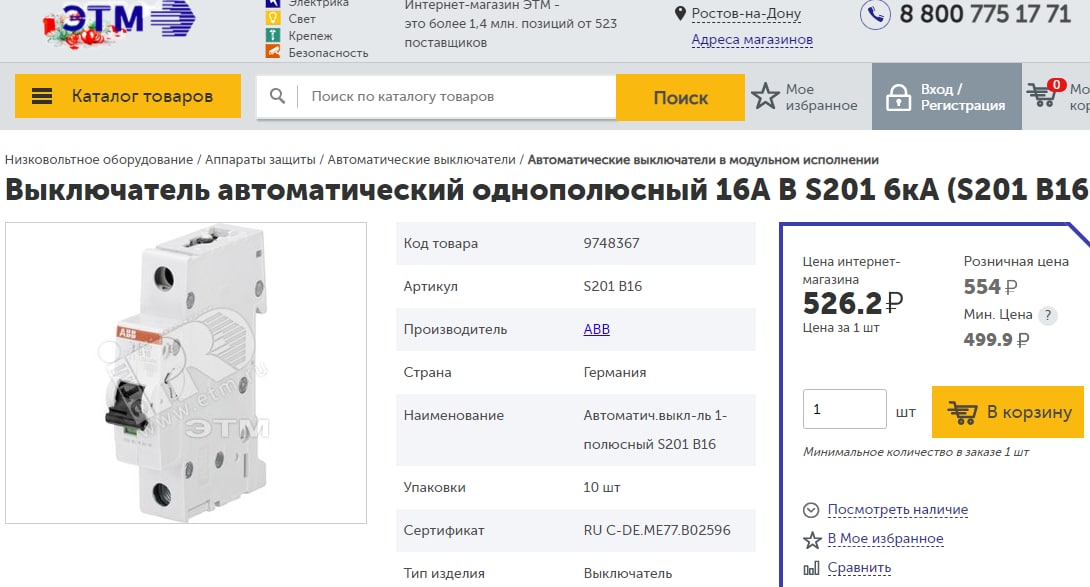Change city Ростов-на-Дону

(x=746, y=13)
